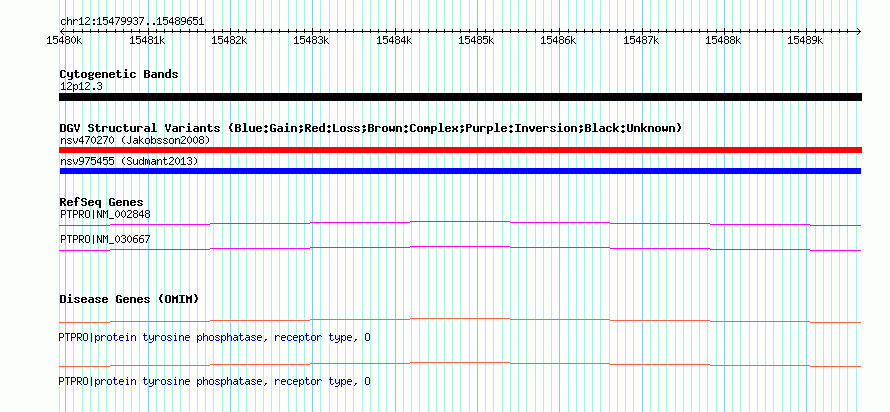Image resolution: width=890 pixels, height=412 pixels.
Task: Select the Cytogenetic Bands track title
Action: 119,74
